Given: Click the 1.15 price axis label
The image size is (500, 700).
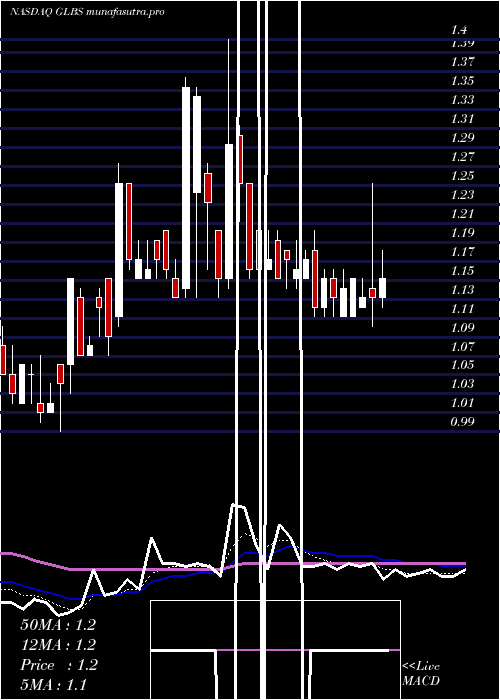Looking at the screenshot, I should click(x=462, y=271).
